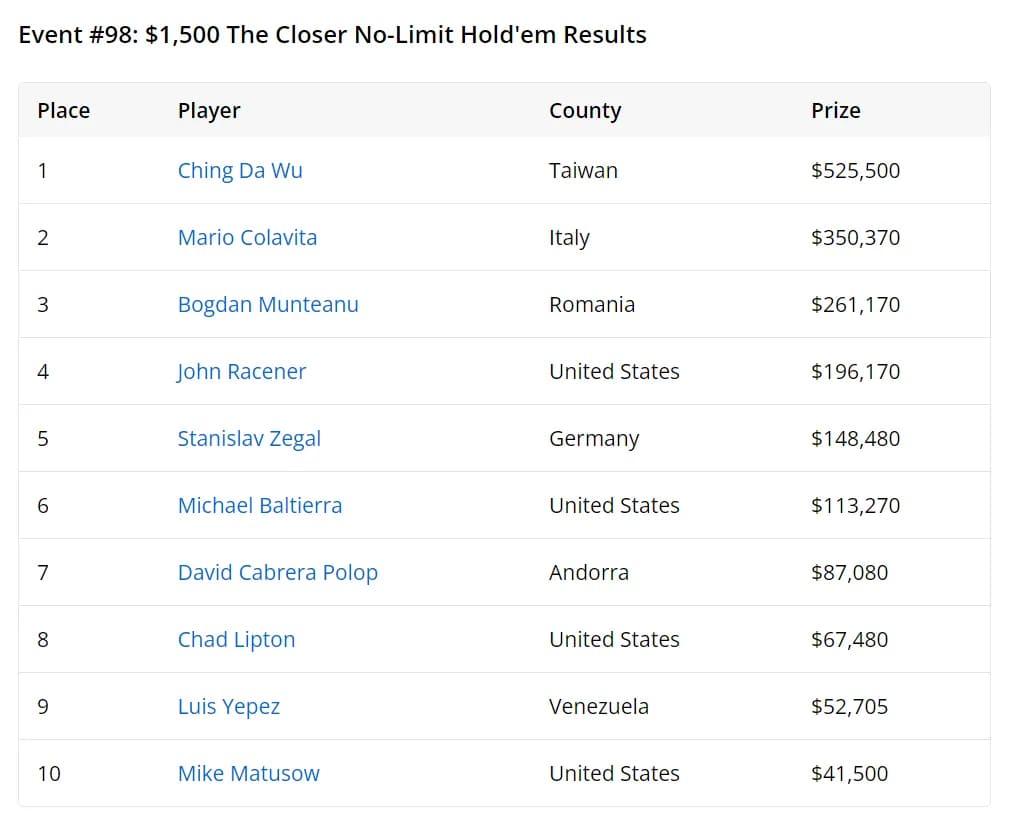Open the David Cabrera Polop link
The height and width of the screenshot is (831, 1011).
pyautogui.click(x=278, y=572)
